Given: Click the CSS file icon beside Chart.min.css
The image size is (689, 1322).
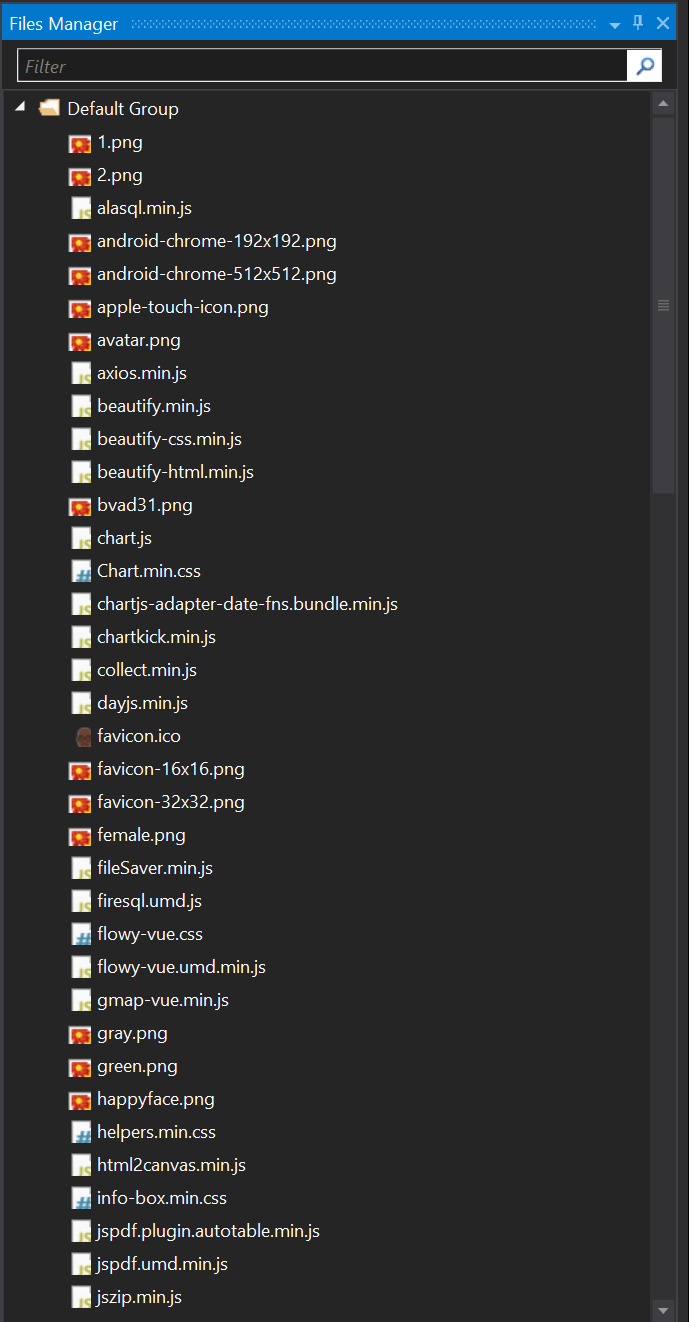Looking at the screenshot, I should point(81,571).
